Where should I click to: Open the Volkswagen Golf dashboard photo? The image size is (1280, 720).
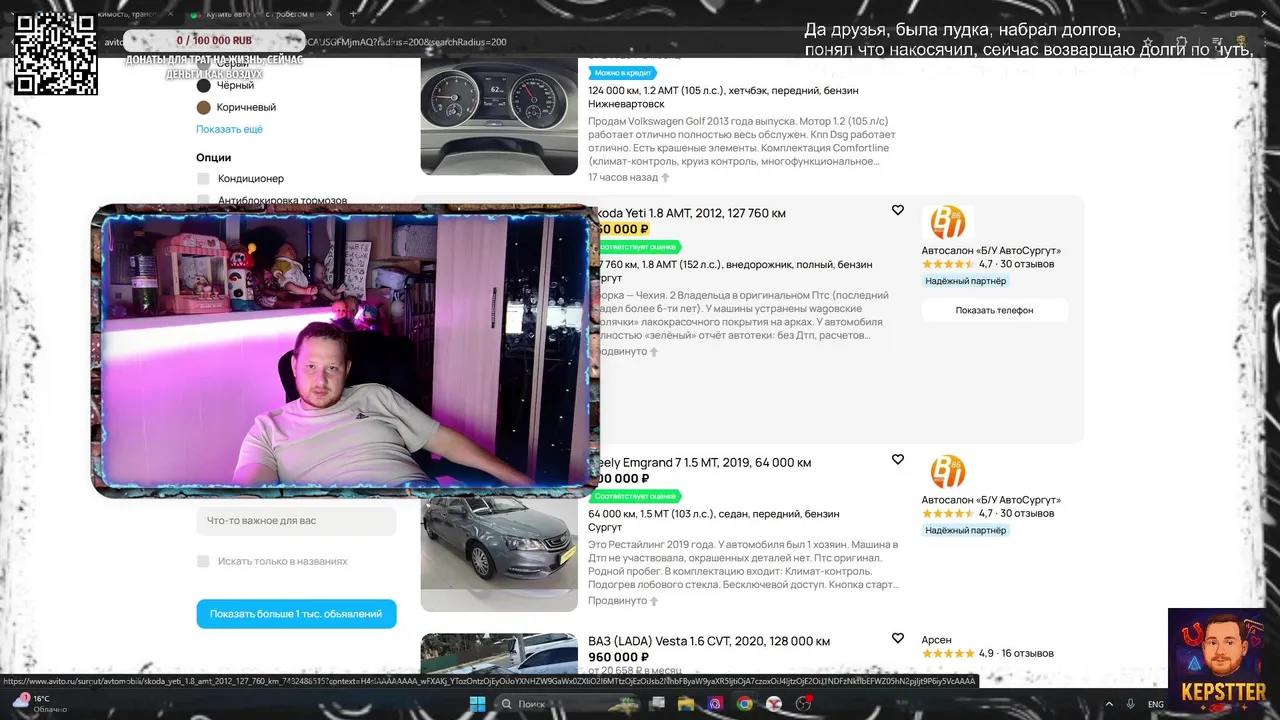[499, 117]
